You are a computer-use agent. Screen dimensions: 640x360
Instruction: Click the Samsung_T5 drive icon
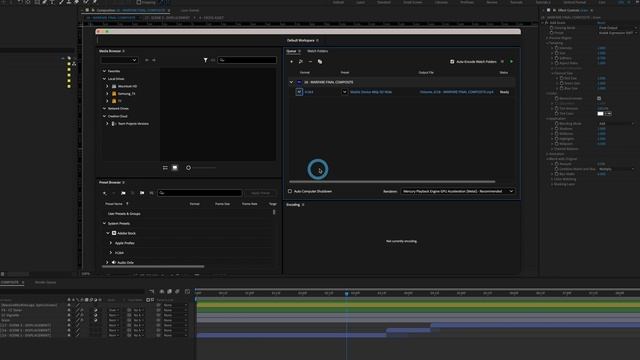click(114, 93)
